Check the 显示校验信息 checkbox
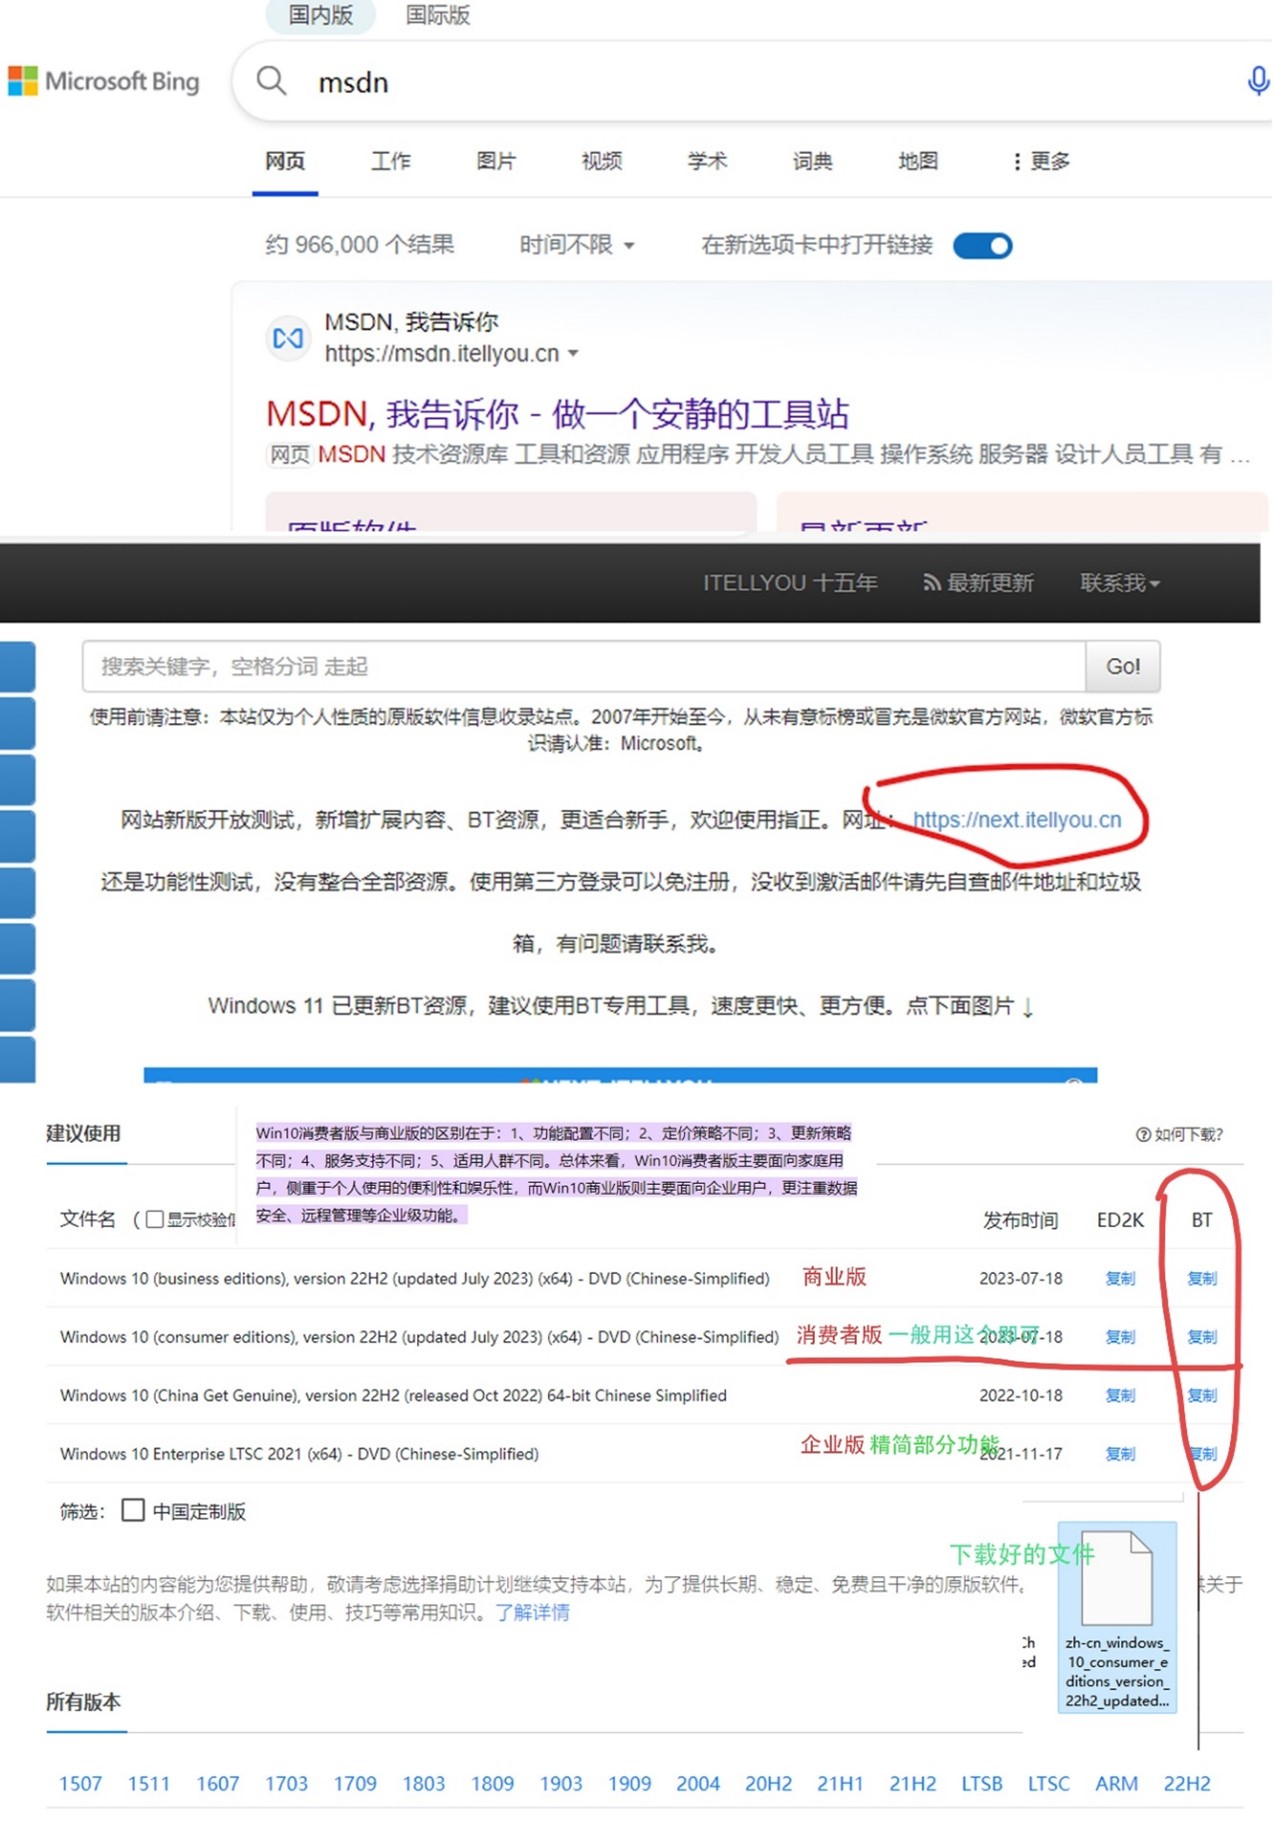The image size is (1274, 1821). click(155, 1219)
